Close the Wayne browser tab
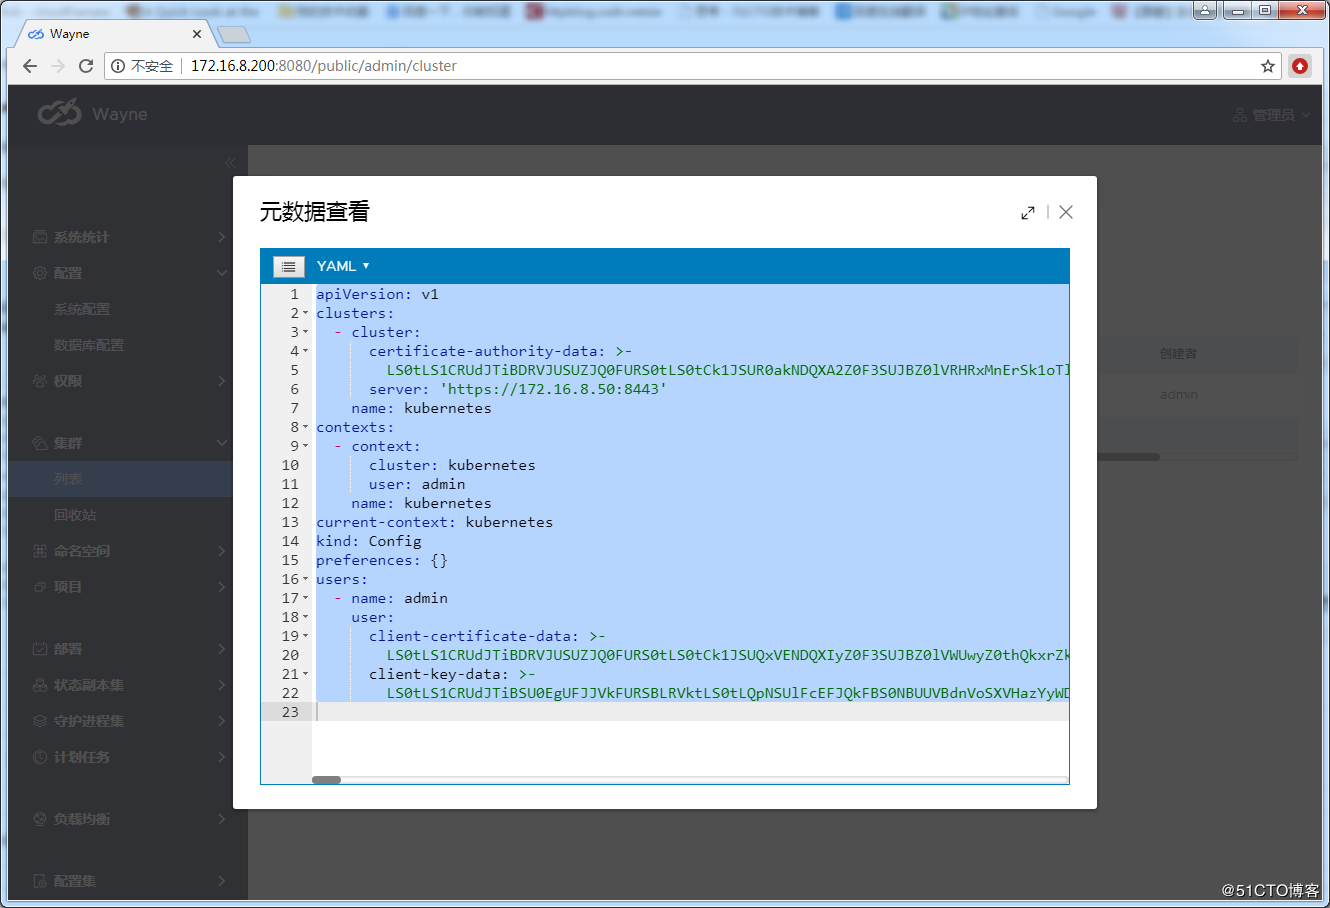The width and height of the screenshot is (1330, 908). coord(197,34)
